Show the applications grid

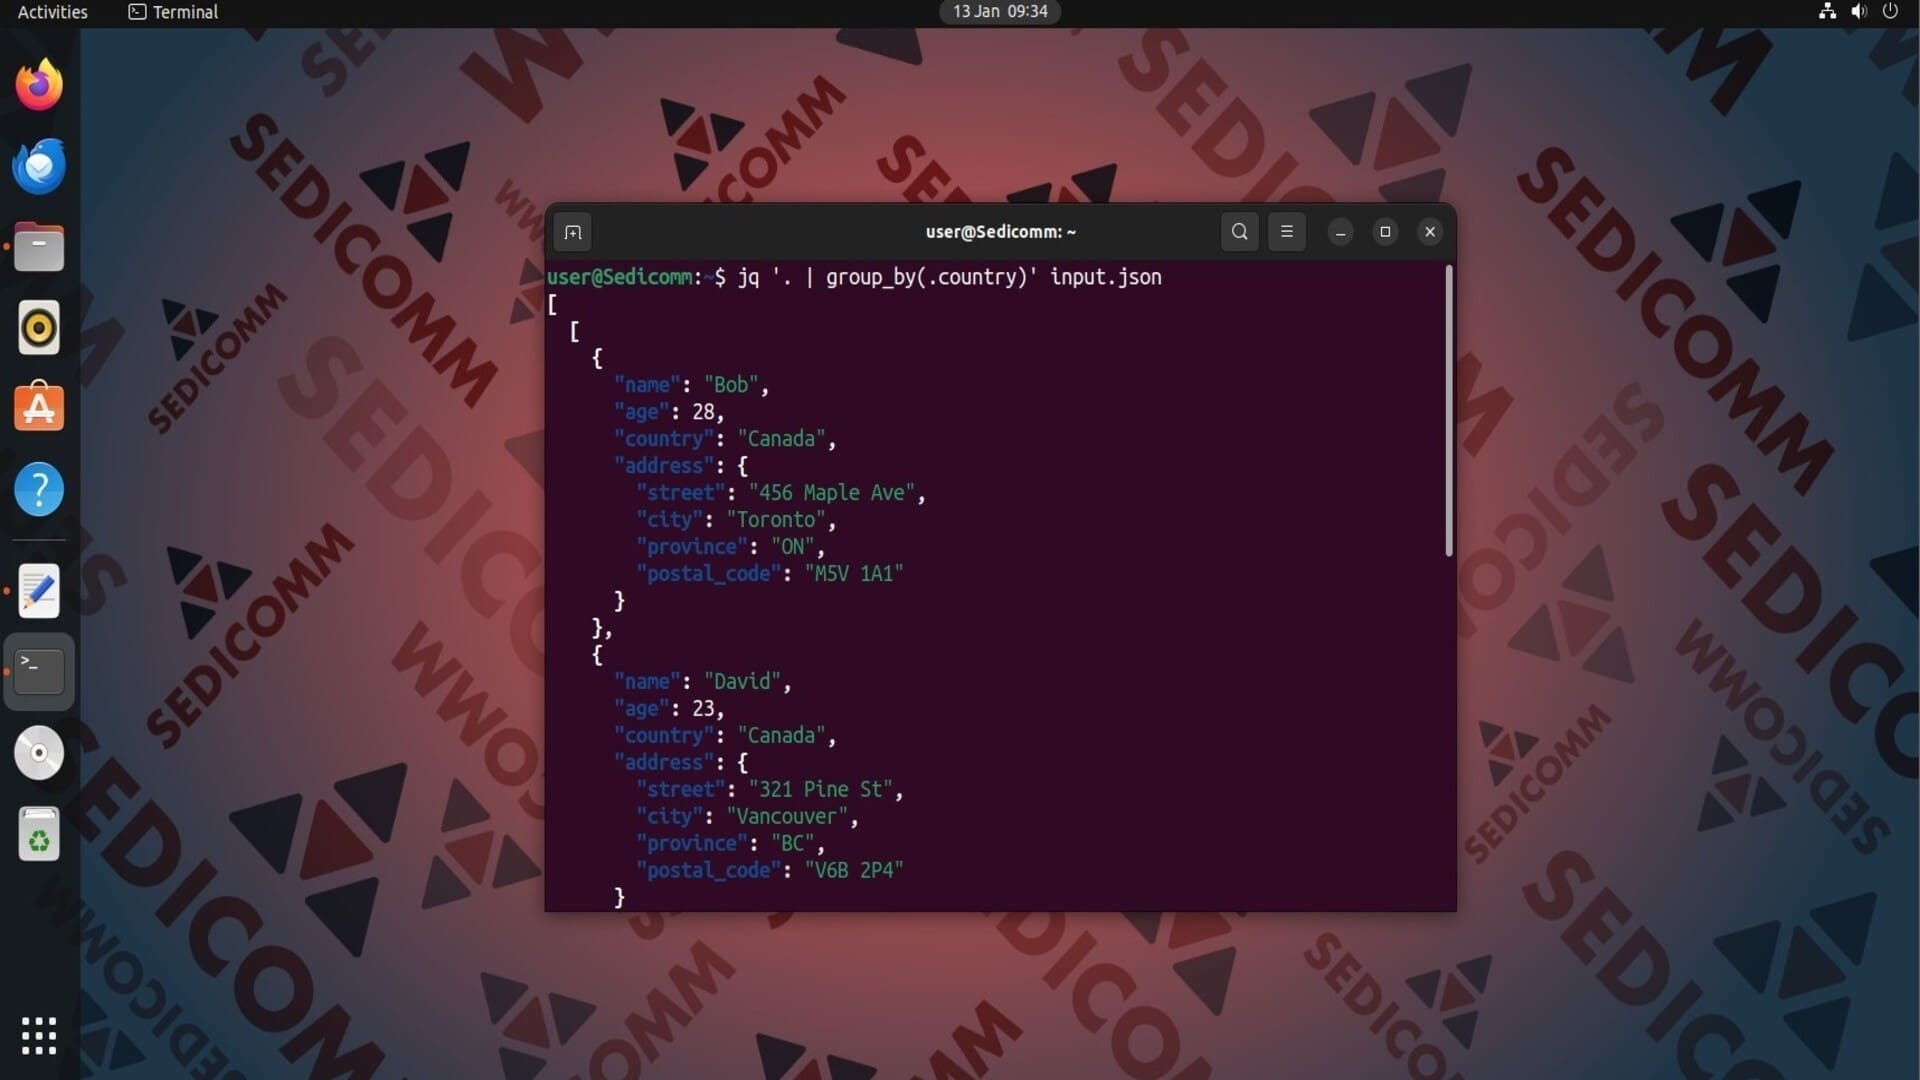point(39,1036)
